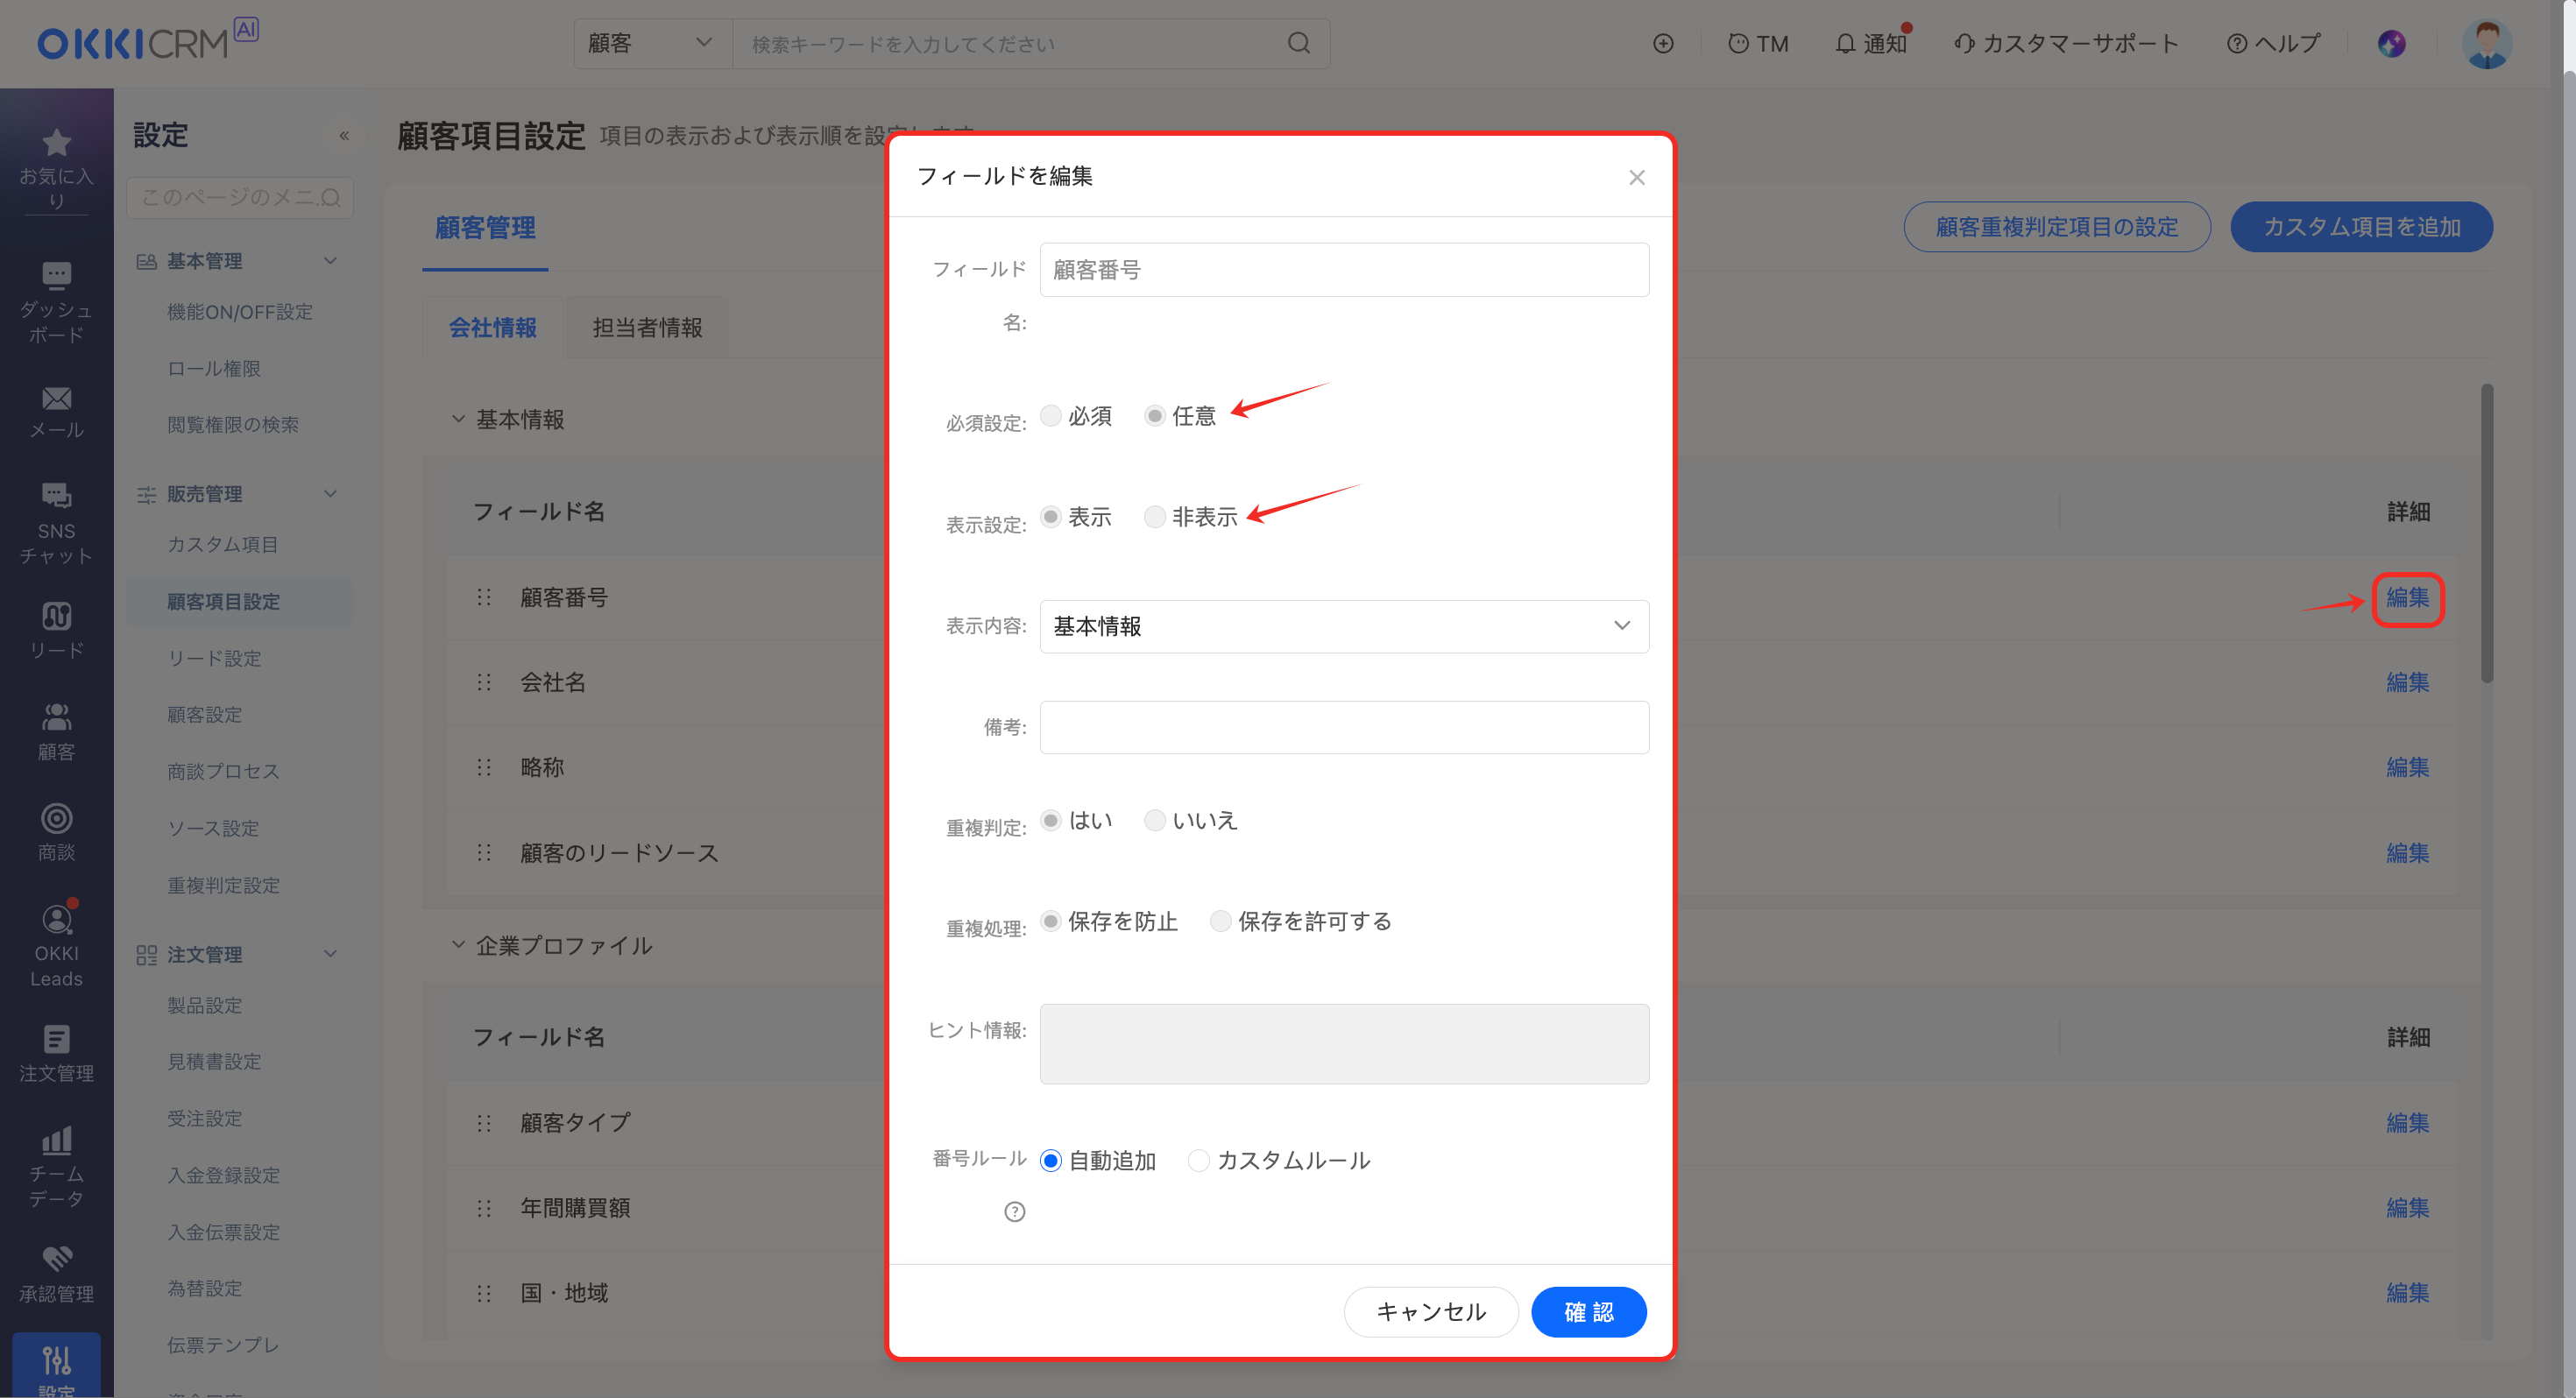Image resolution: width=2576 pixels, height=1398 pixels.
Task: Click 顧客重複判定項目の設定 button
Action: click(x=2057, y=227)
